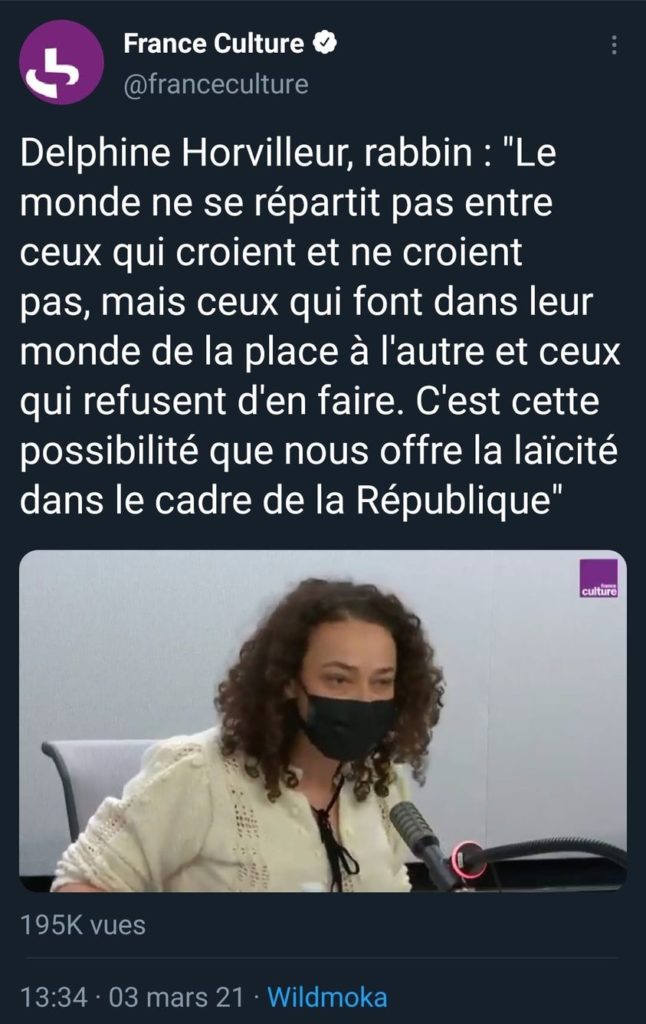
Task: Click the France Culture logo watermark in video
Action: [x=598, y=579]
